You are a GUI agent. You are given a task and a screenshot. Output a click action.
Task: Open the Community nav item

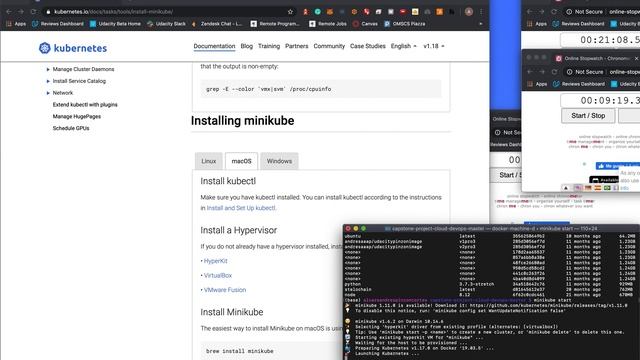point(329,46)
